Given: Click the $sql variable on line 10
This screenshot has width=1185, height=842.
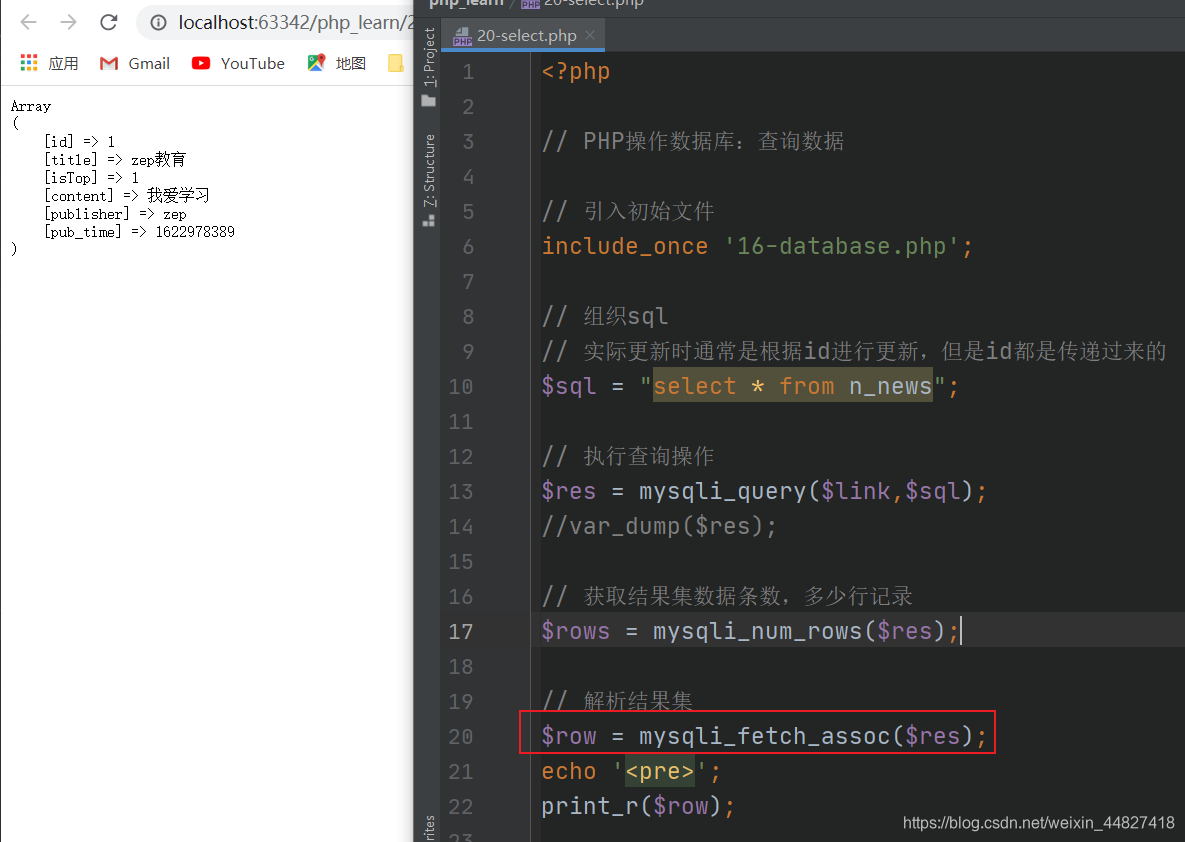Looking at the screenshot, I should [x=568, y=386].
